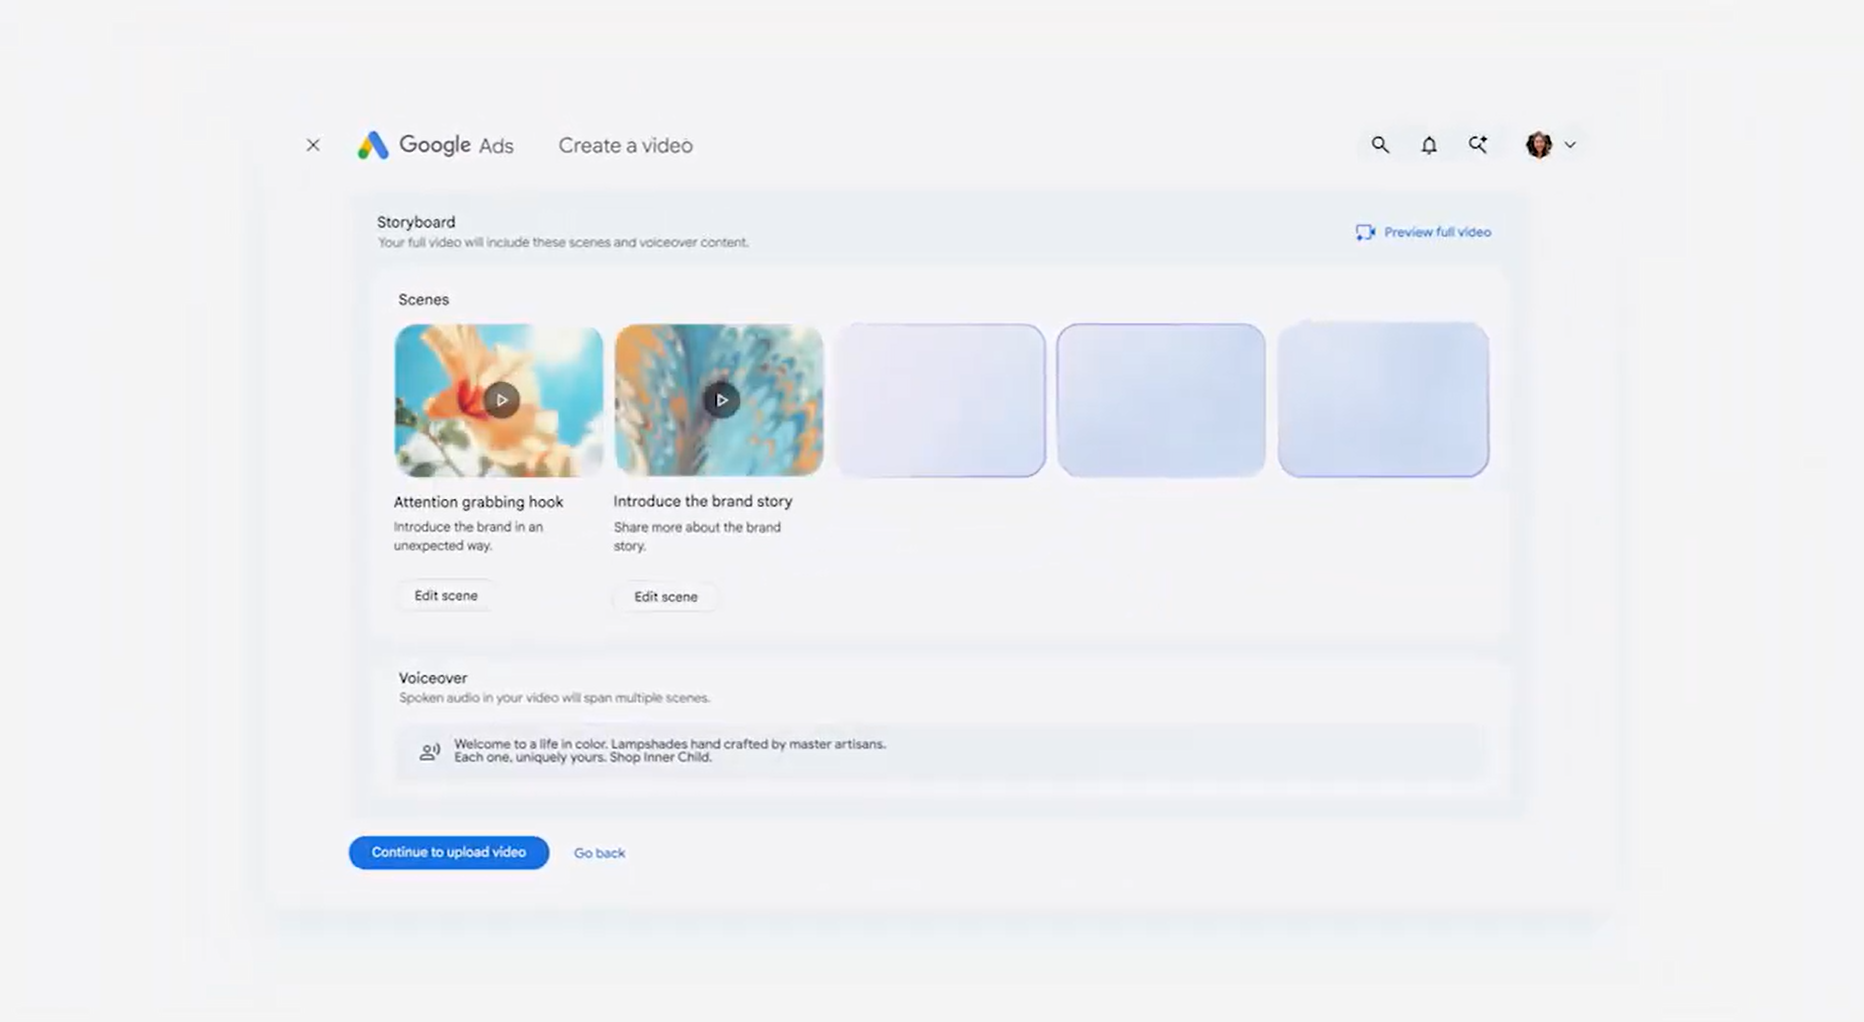Play the Introduce the brand story scene
The width and height of the screenshot is (1864, 1022).
pyautogui.click(x=720, y=400)
